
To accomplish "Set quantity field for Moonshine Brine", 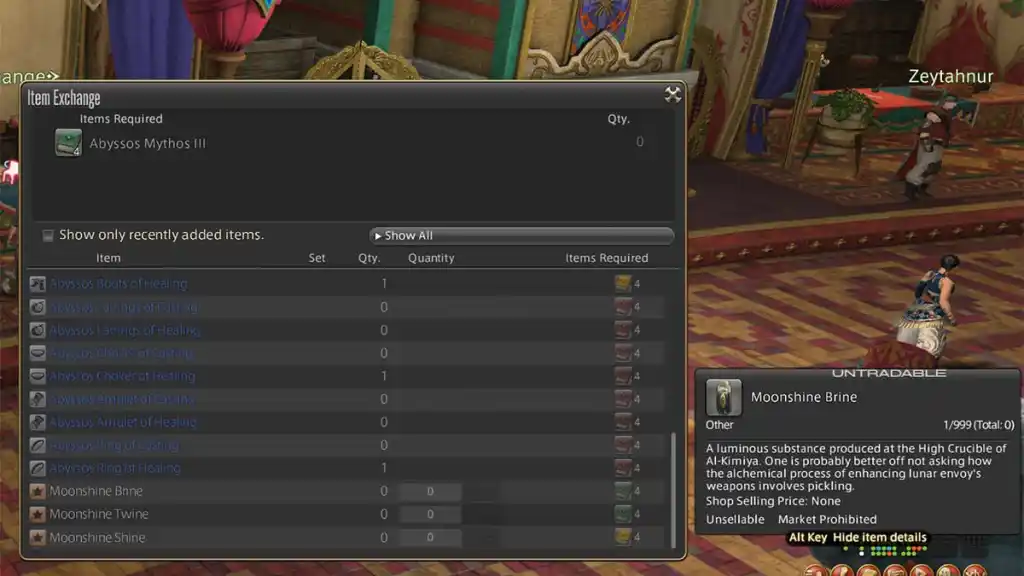I will coord(430,491).
